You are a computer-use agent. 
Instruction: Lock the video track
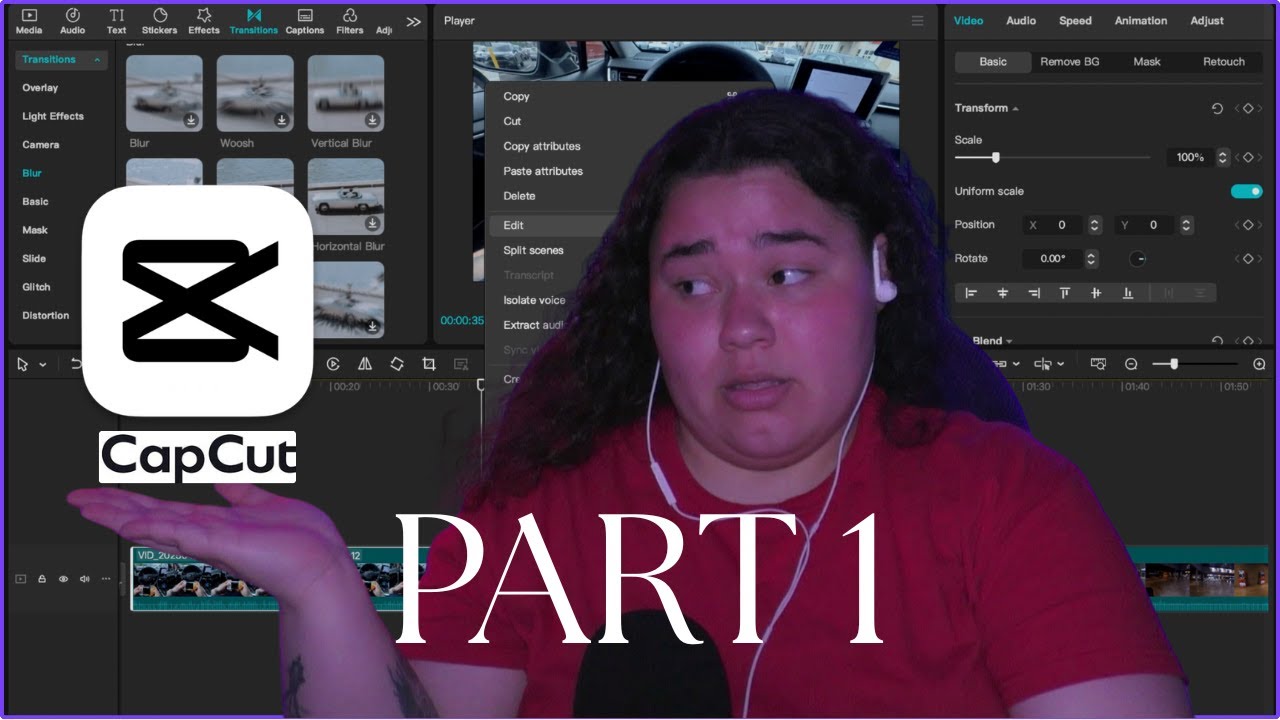(42, 579)
